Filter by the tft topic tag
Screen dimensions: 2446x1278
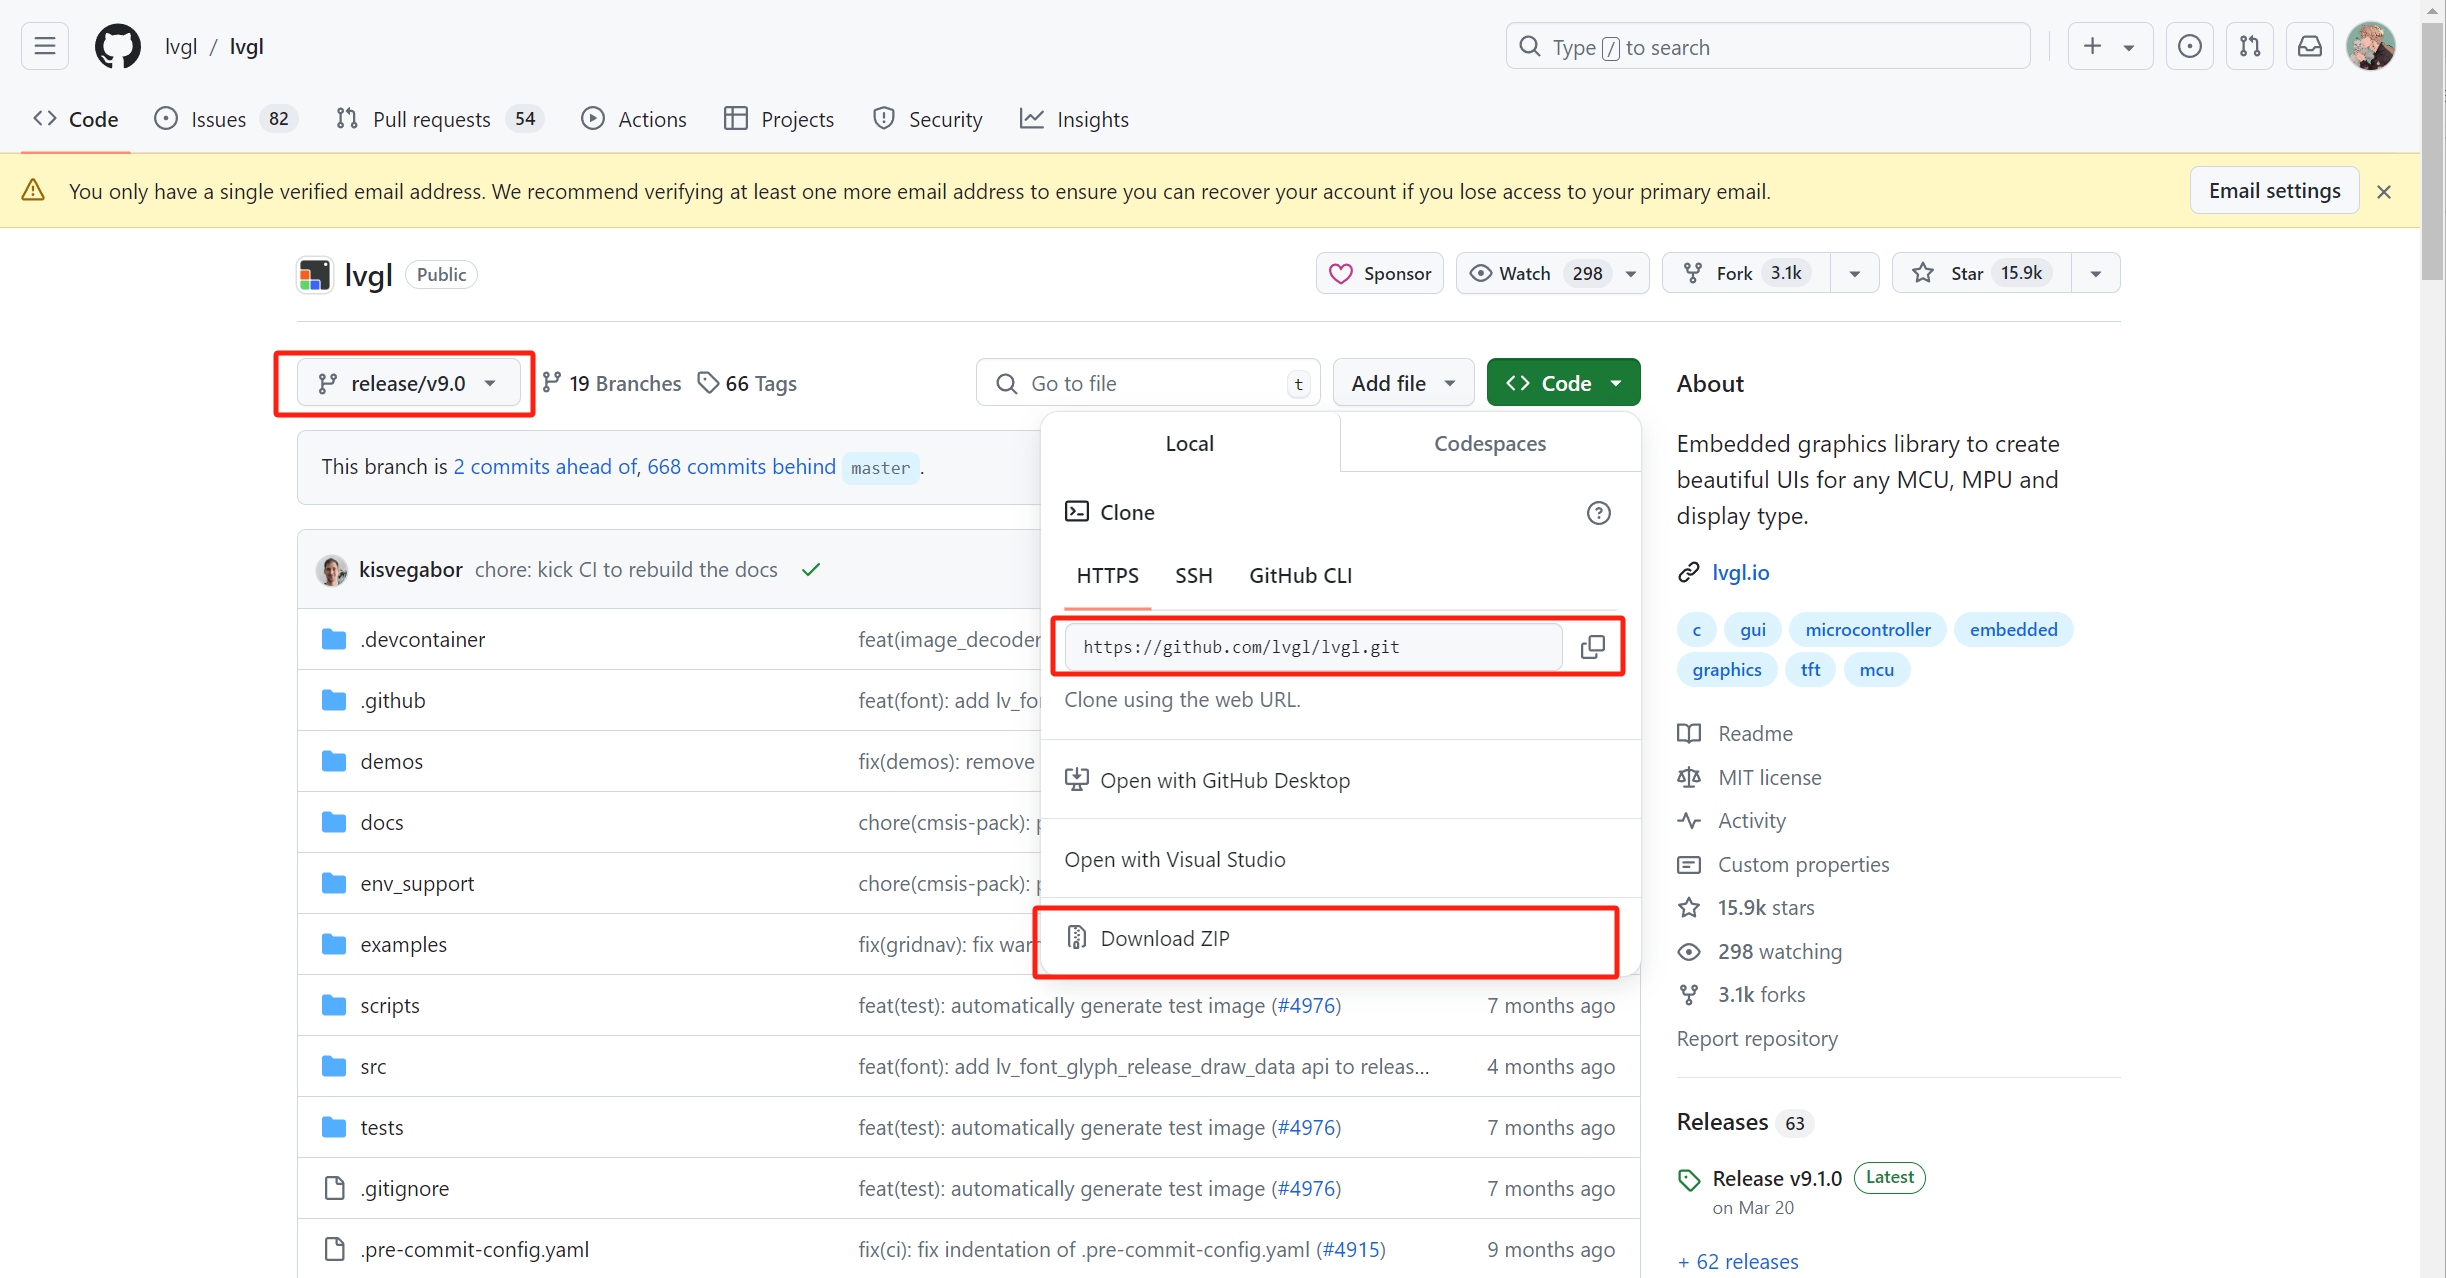coord(1810,669)
